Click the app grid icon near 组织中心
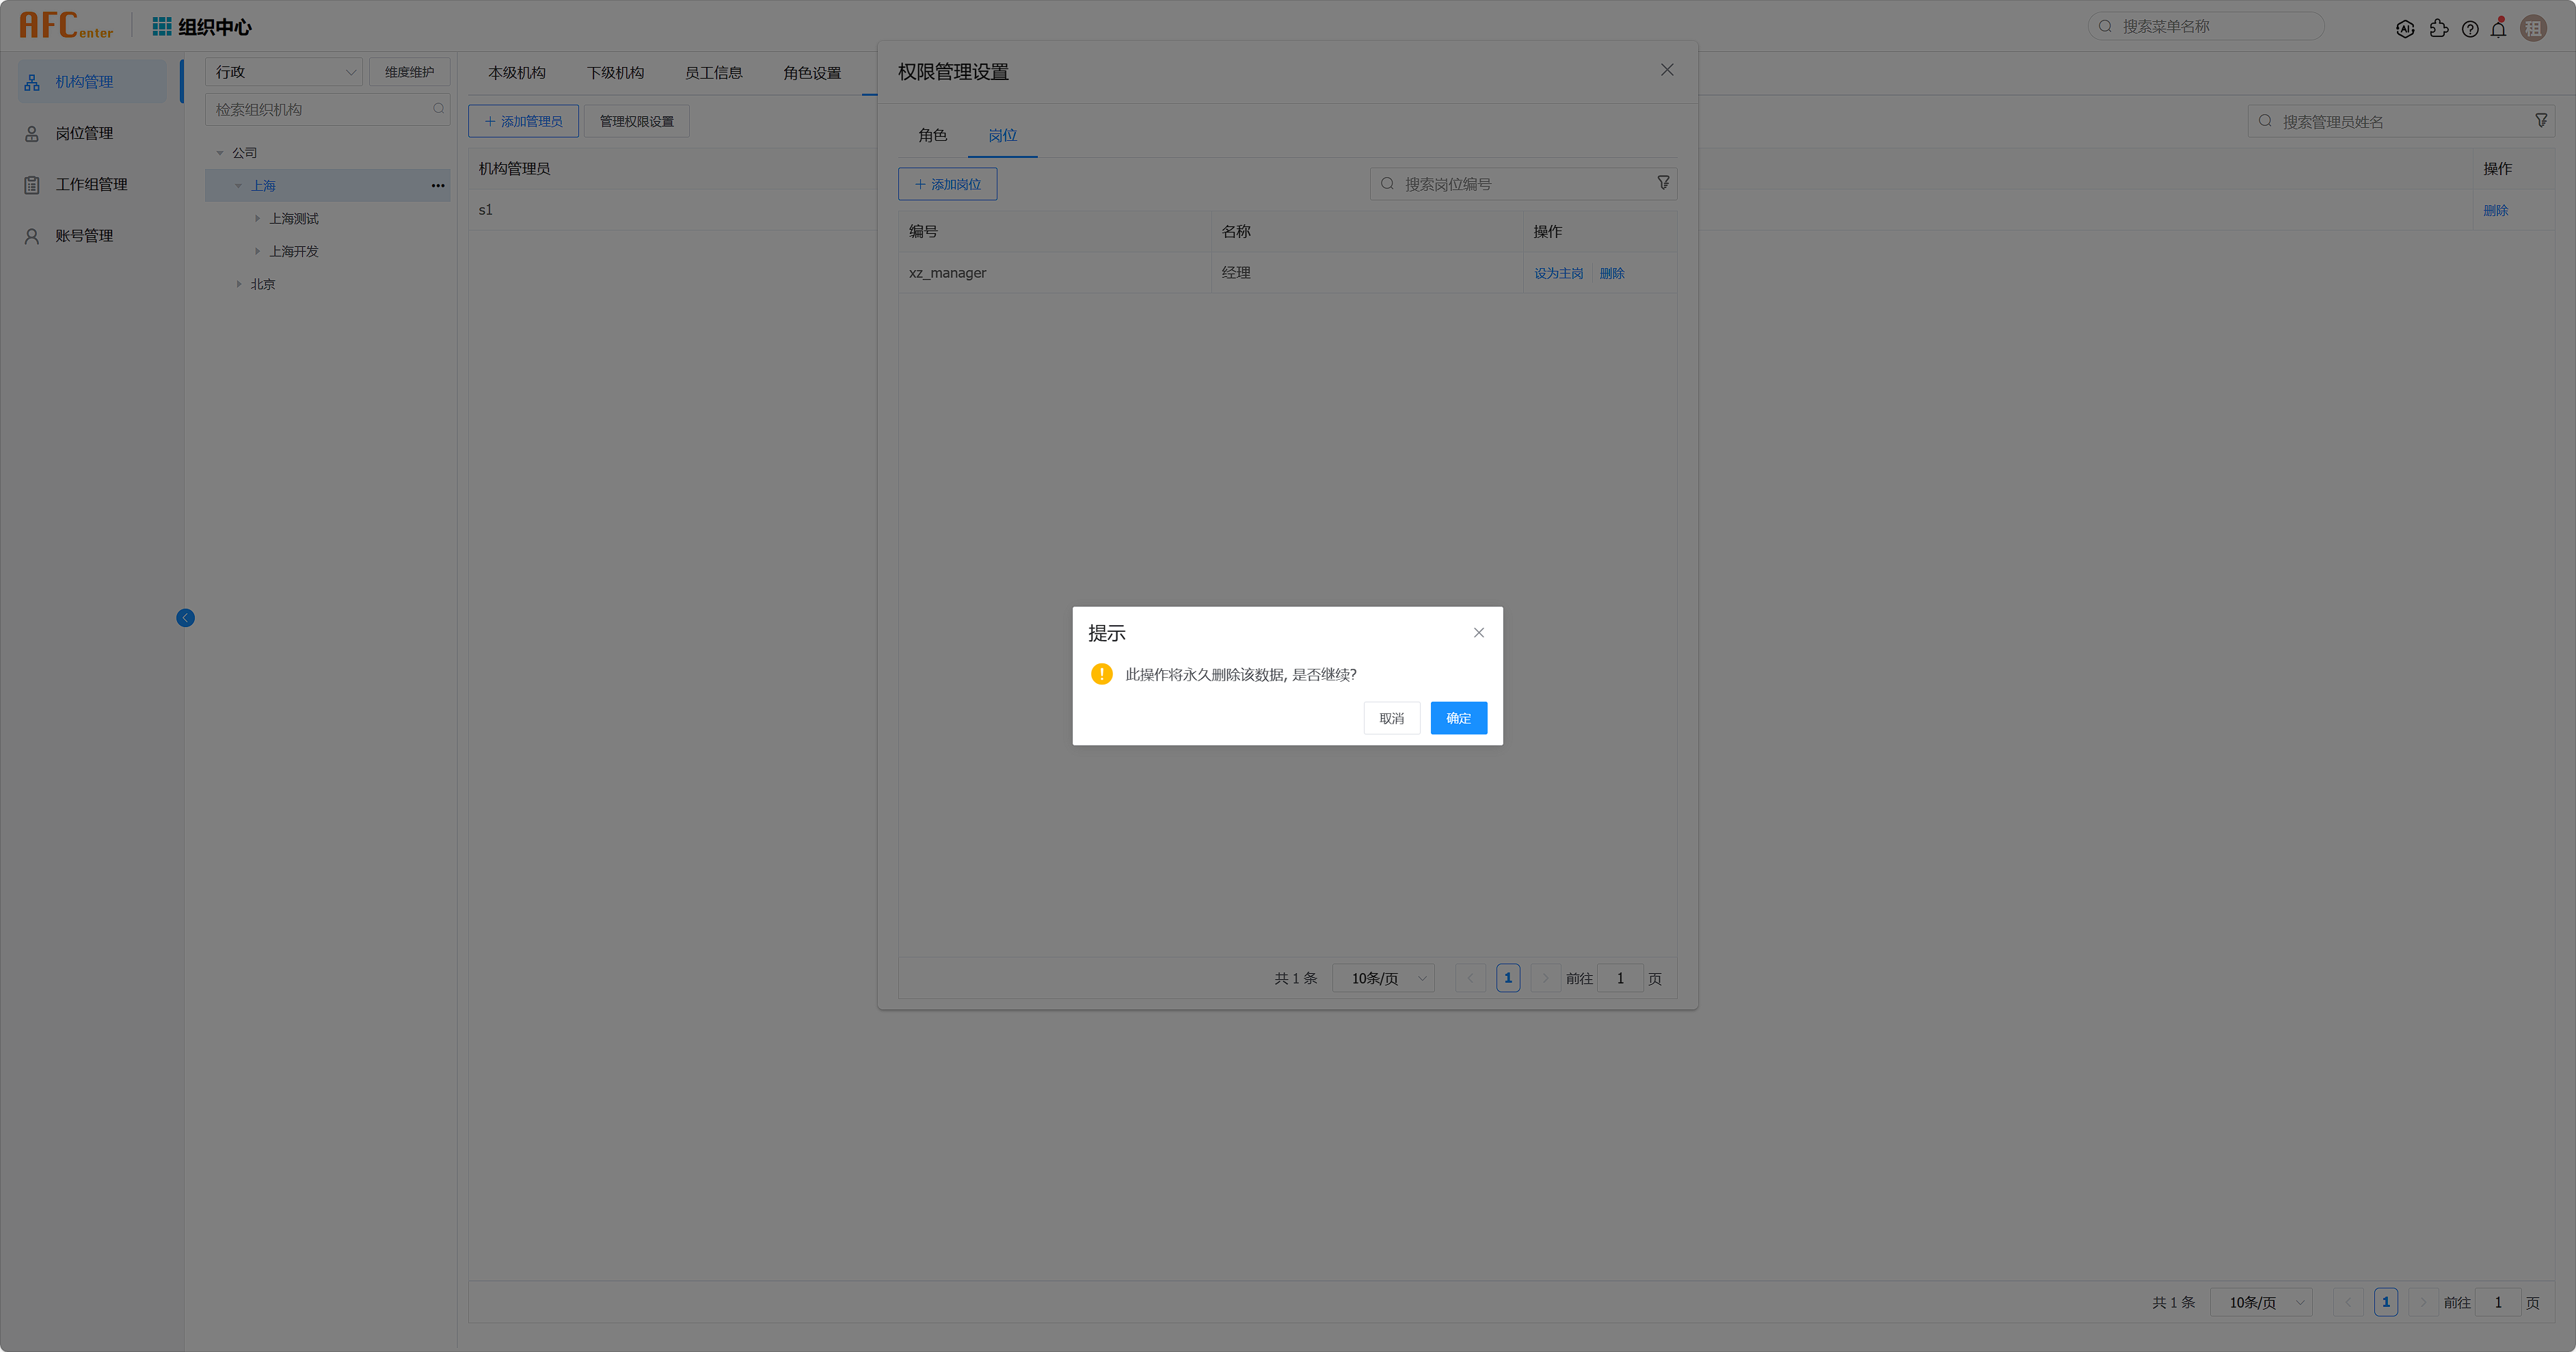This screenshot has width=2576, height=1352. (161, 26)
